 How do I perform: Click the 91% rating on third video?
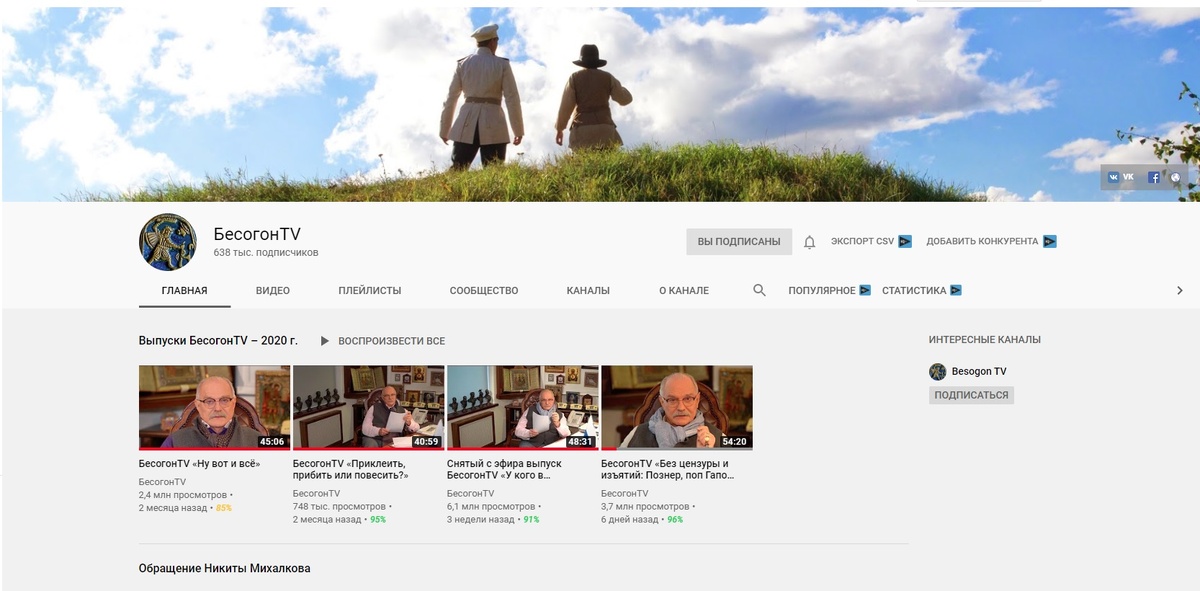click(x=531, y=520)
